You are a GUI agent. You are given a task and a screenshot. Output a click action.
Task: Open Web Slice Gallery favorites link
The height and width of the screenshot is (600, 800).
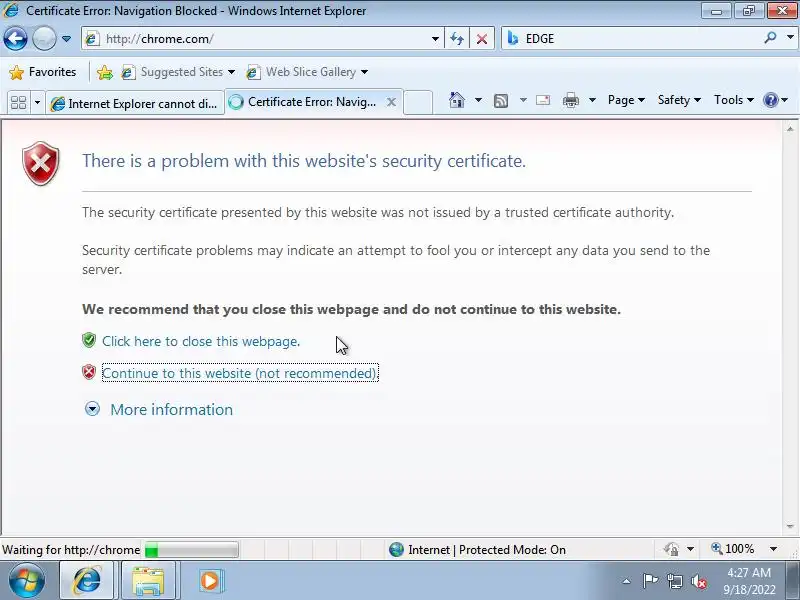pyautogui.click(x=306, y=72)
